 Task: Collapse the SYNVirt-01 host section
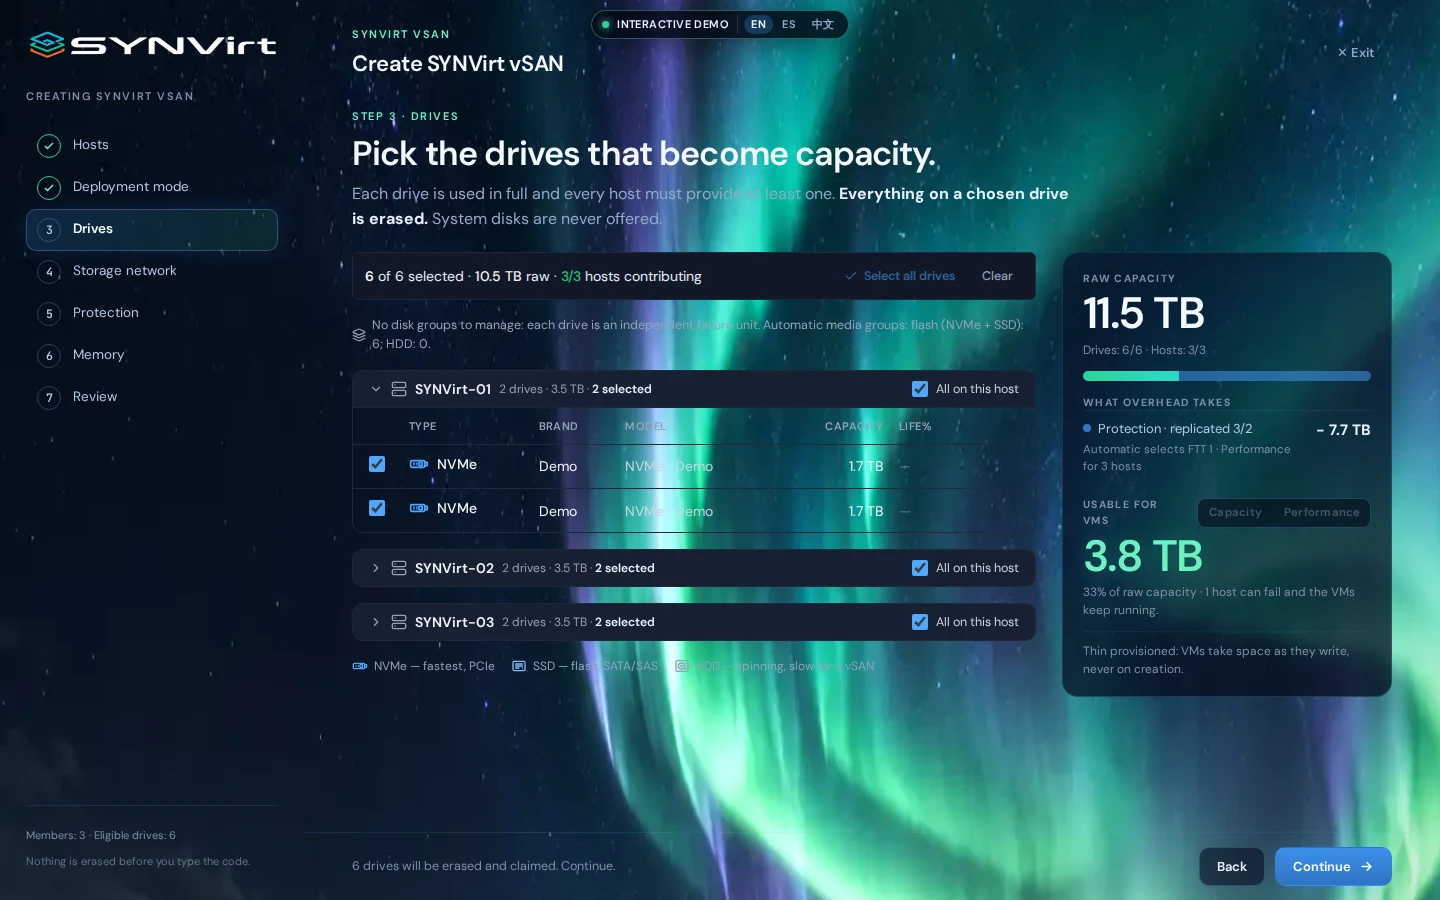point(376,389)
